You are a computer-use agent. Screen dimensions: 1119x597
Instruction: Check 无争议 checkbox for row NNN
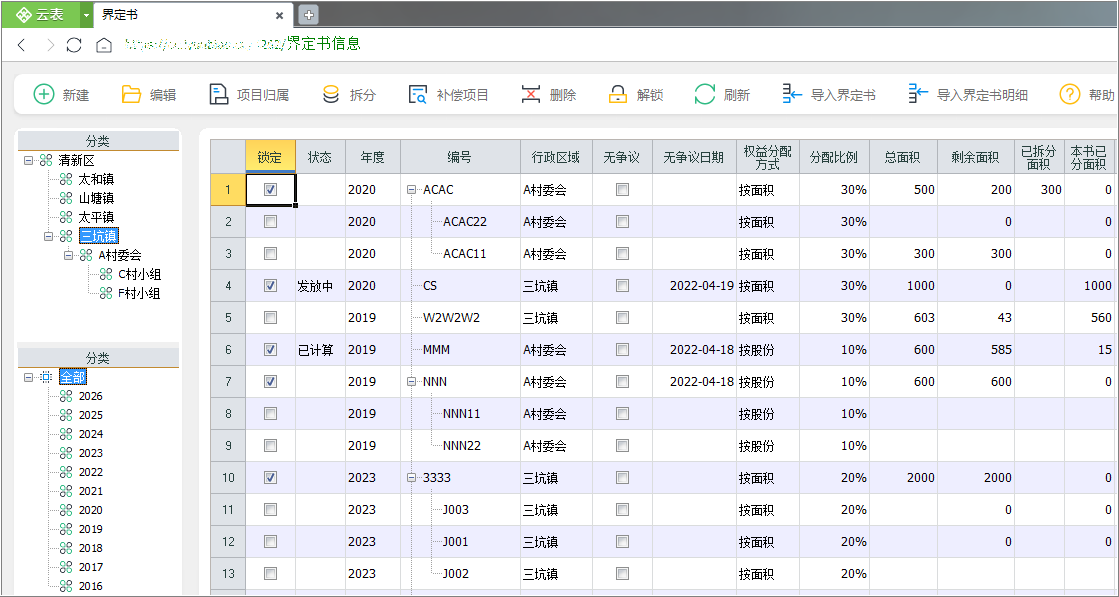(623, 382)
